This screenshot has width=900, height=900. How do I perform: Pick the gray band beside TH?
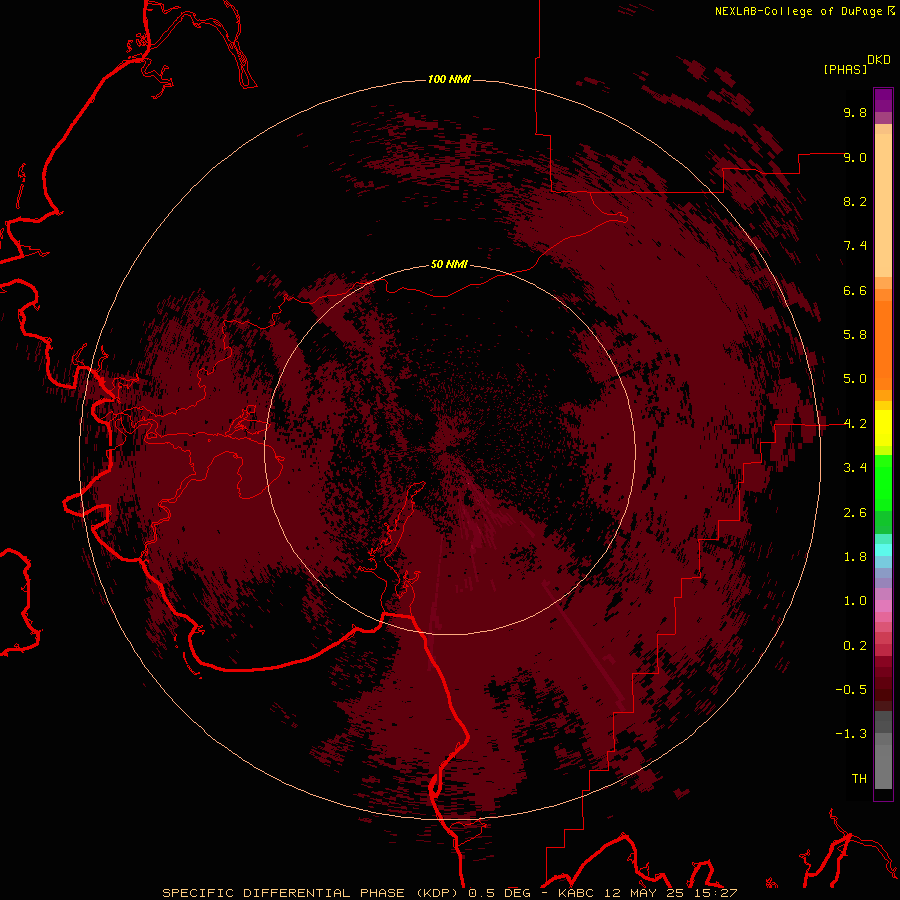coord(883,766)
